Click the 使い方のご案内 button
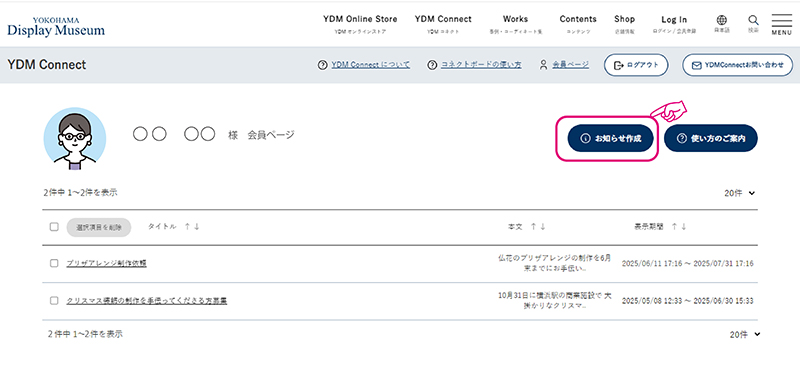This screenshot has width=800, height=379. [x=711, y=138]
